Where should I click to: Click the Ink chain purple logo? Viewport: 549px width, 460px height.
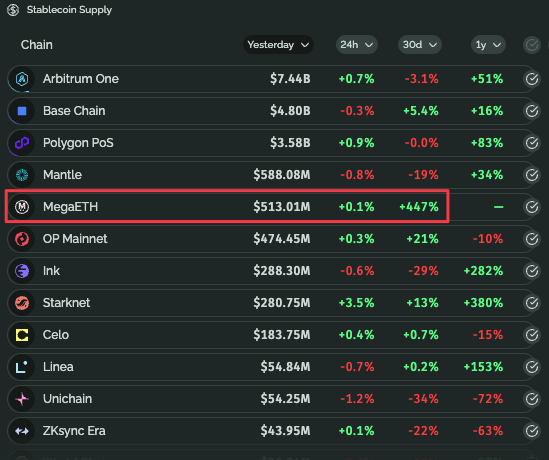(x=22, y=271)
